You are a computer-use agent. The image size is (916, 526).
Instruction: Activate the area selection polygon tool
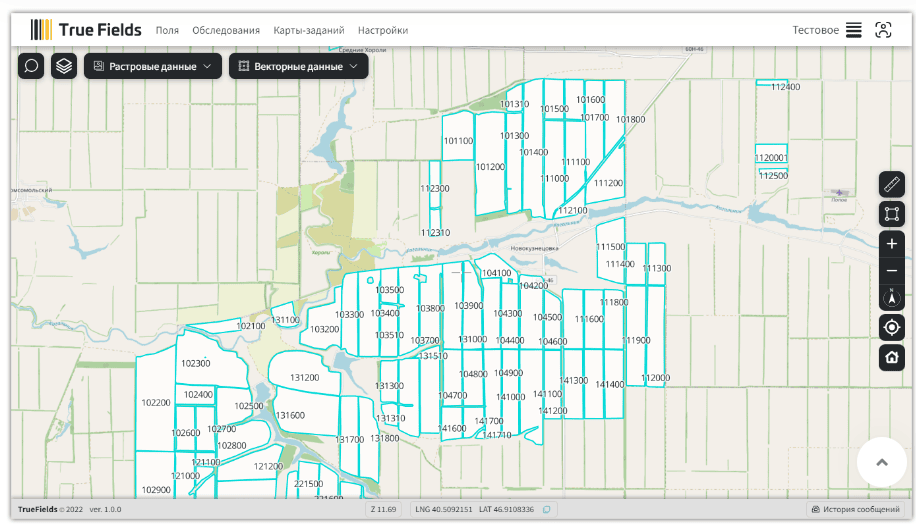(891, 214)
